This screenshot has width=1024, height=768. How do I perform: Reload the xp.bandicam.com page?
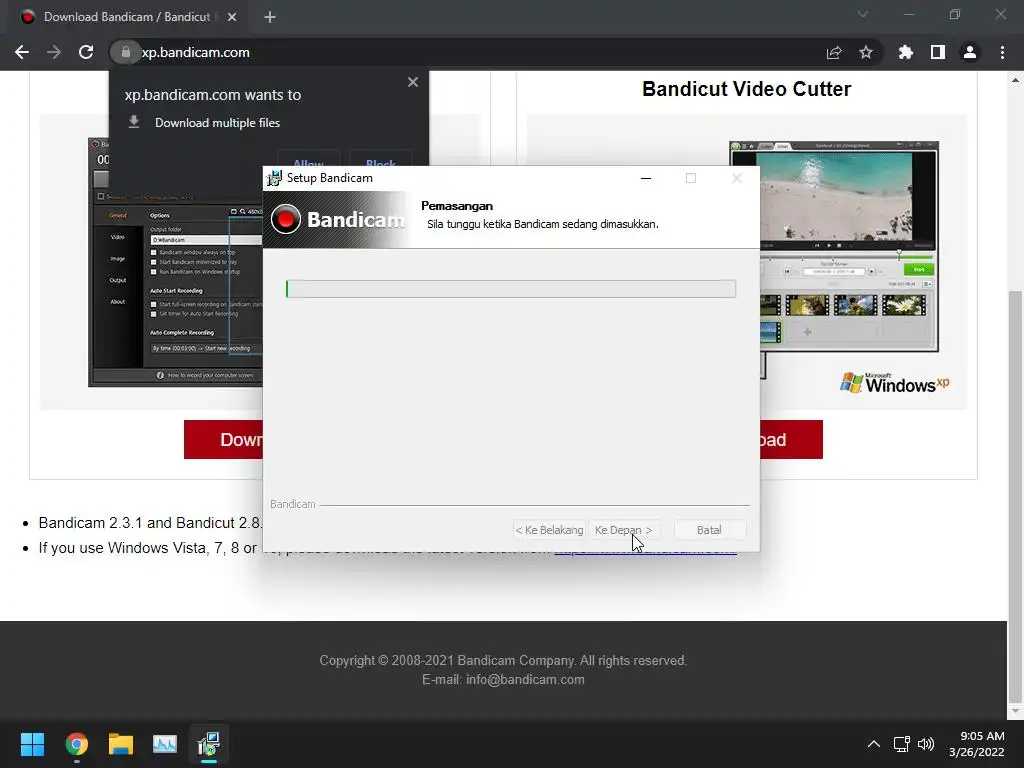(86, 52)
